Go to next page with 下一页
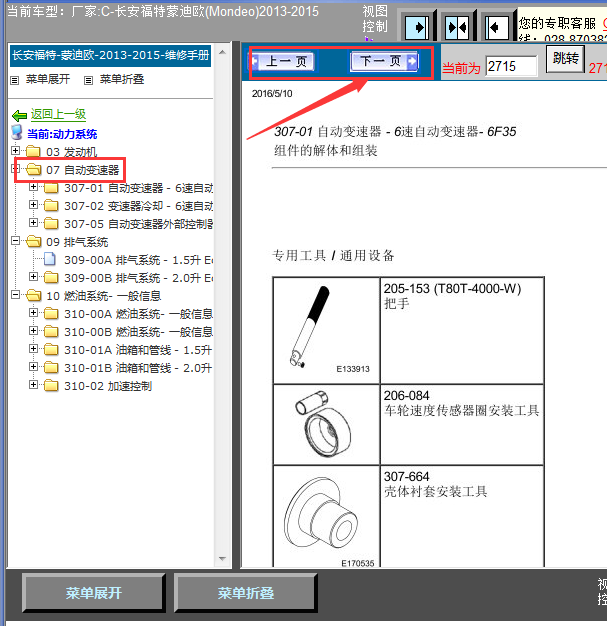 [384, 61]
